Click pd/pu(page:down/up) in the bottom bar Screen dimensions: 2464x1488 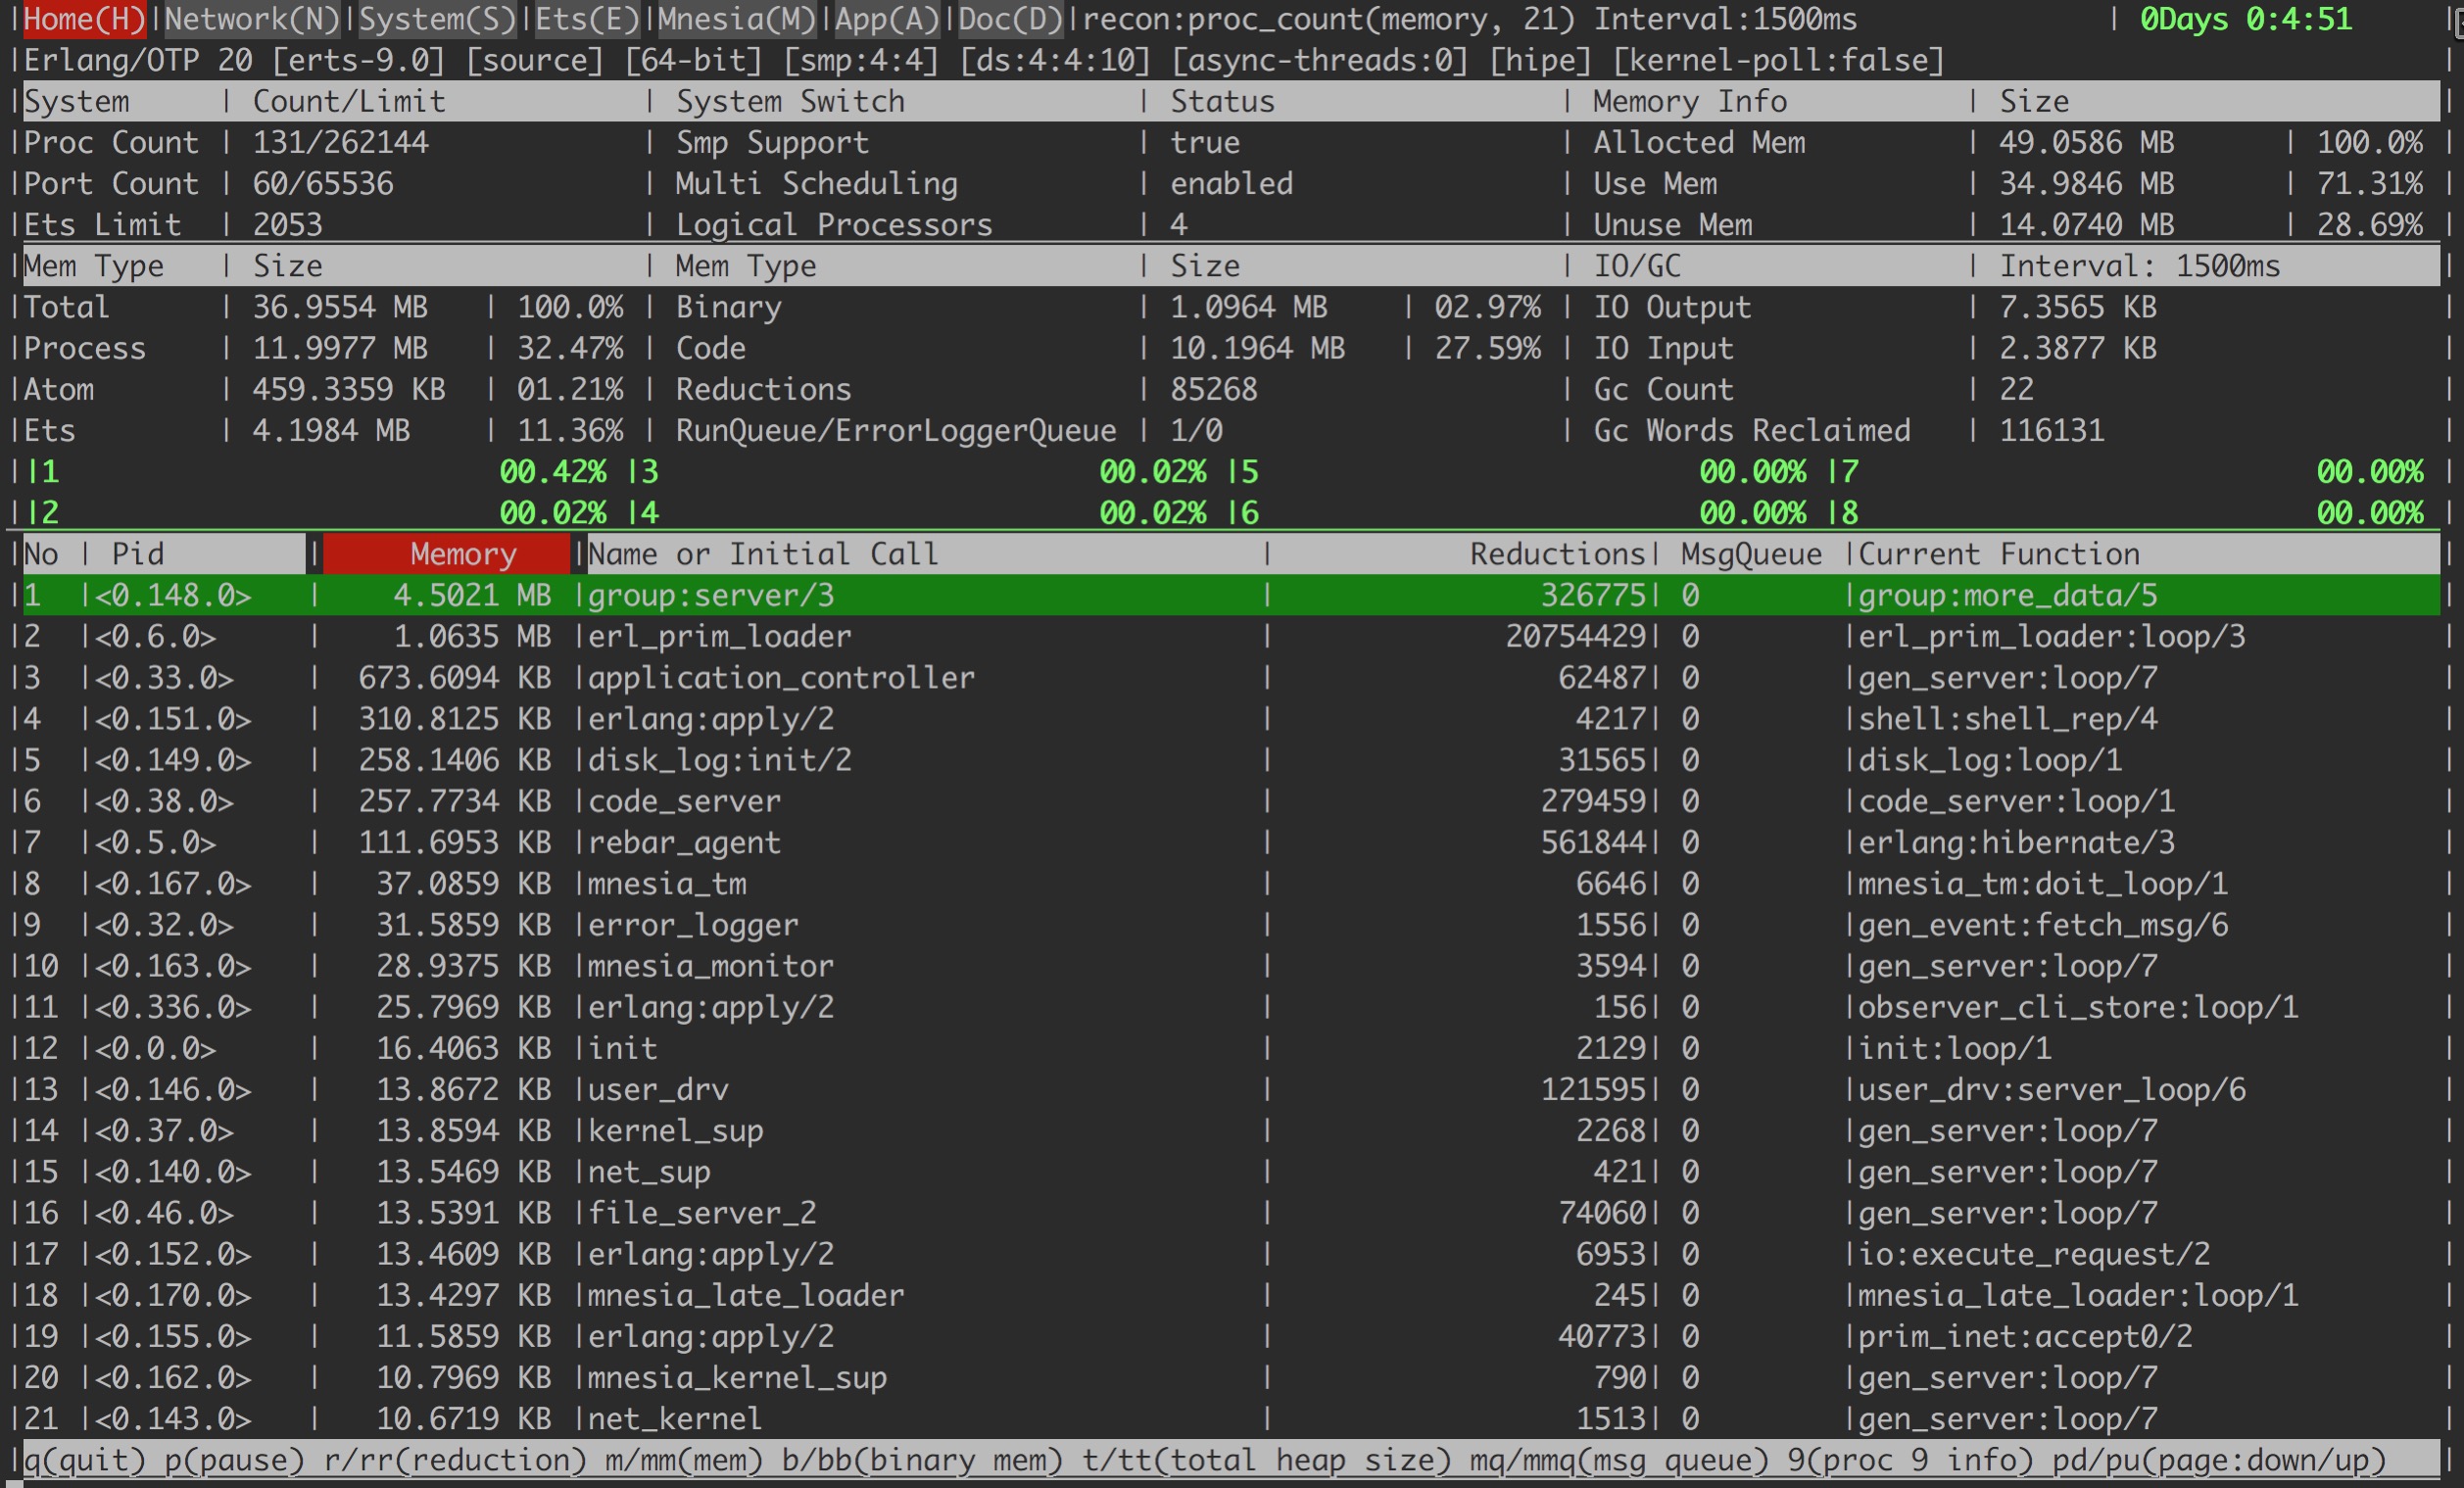[x=2218, y=1460]
